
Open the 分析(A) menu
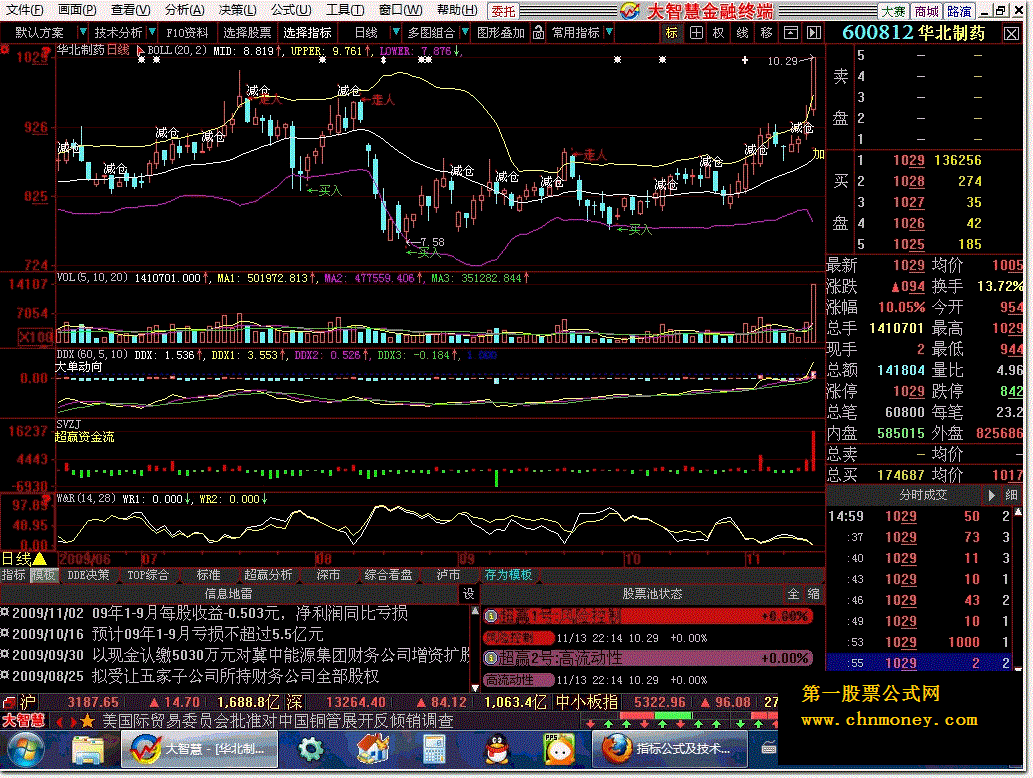[x=185, y=10]
